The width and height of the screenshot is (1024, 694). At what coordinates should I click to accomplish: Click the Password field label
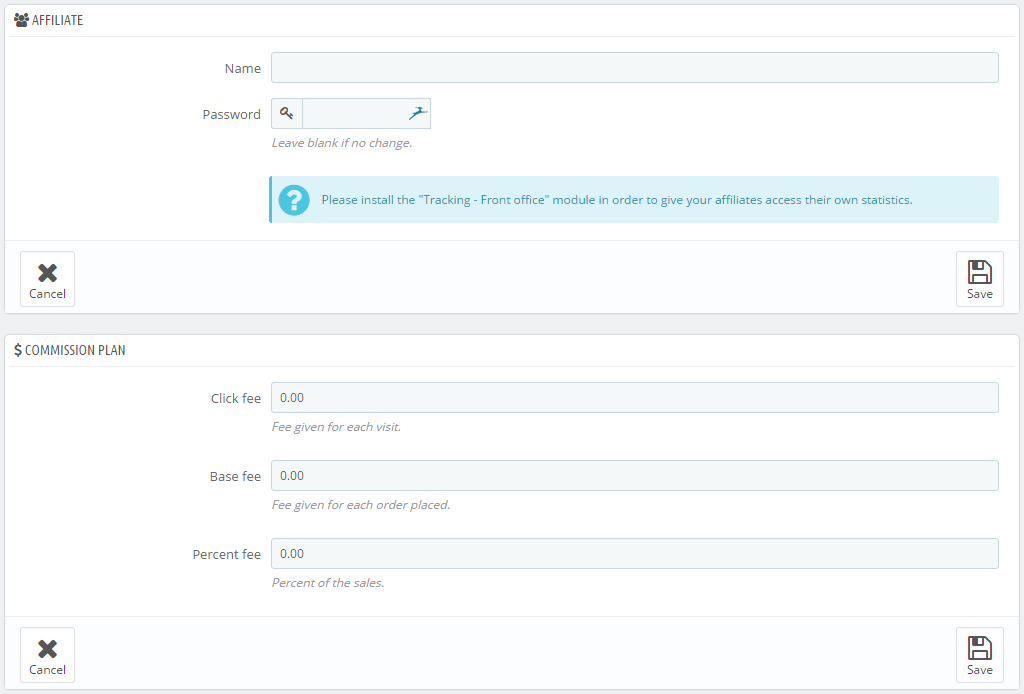231,115
